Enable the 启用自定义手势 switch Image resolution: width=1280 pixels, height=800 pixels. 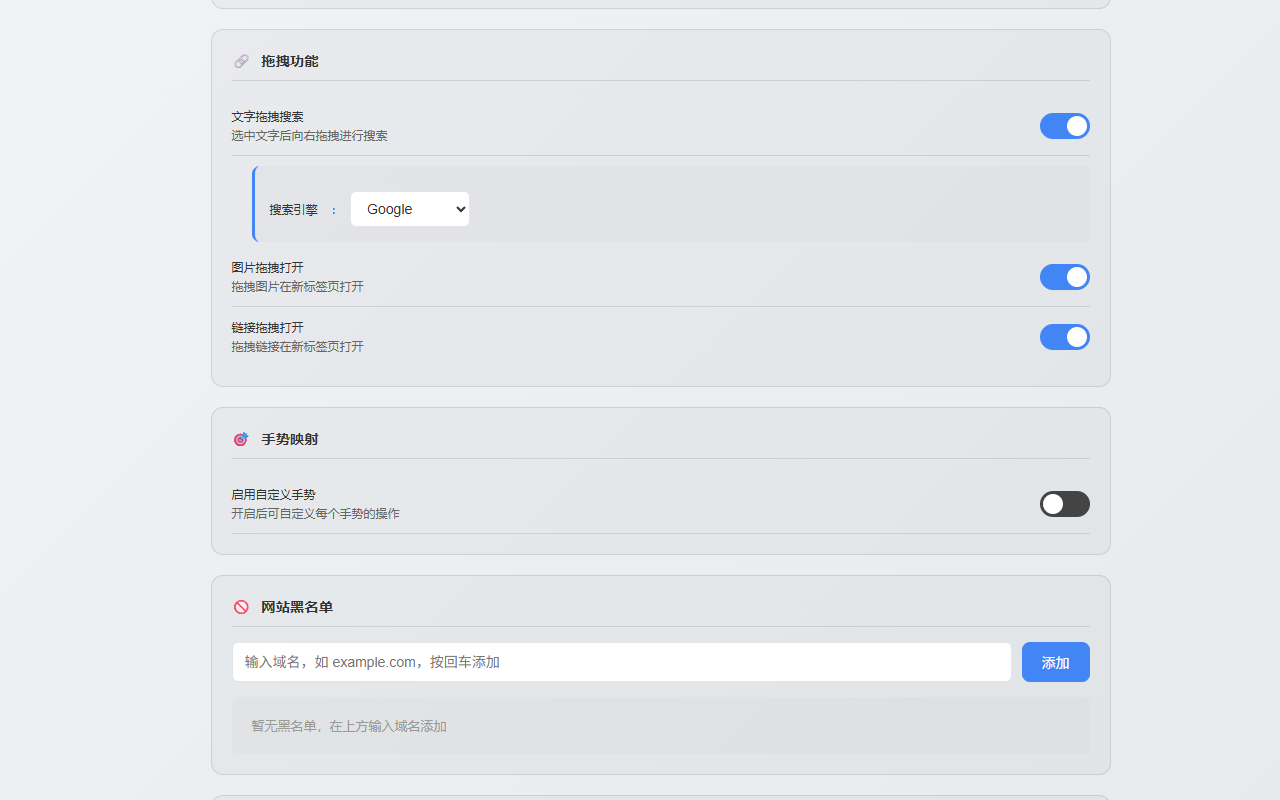pos(1064,504)
